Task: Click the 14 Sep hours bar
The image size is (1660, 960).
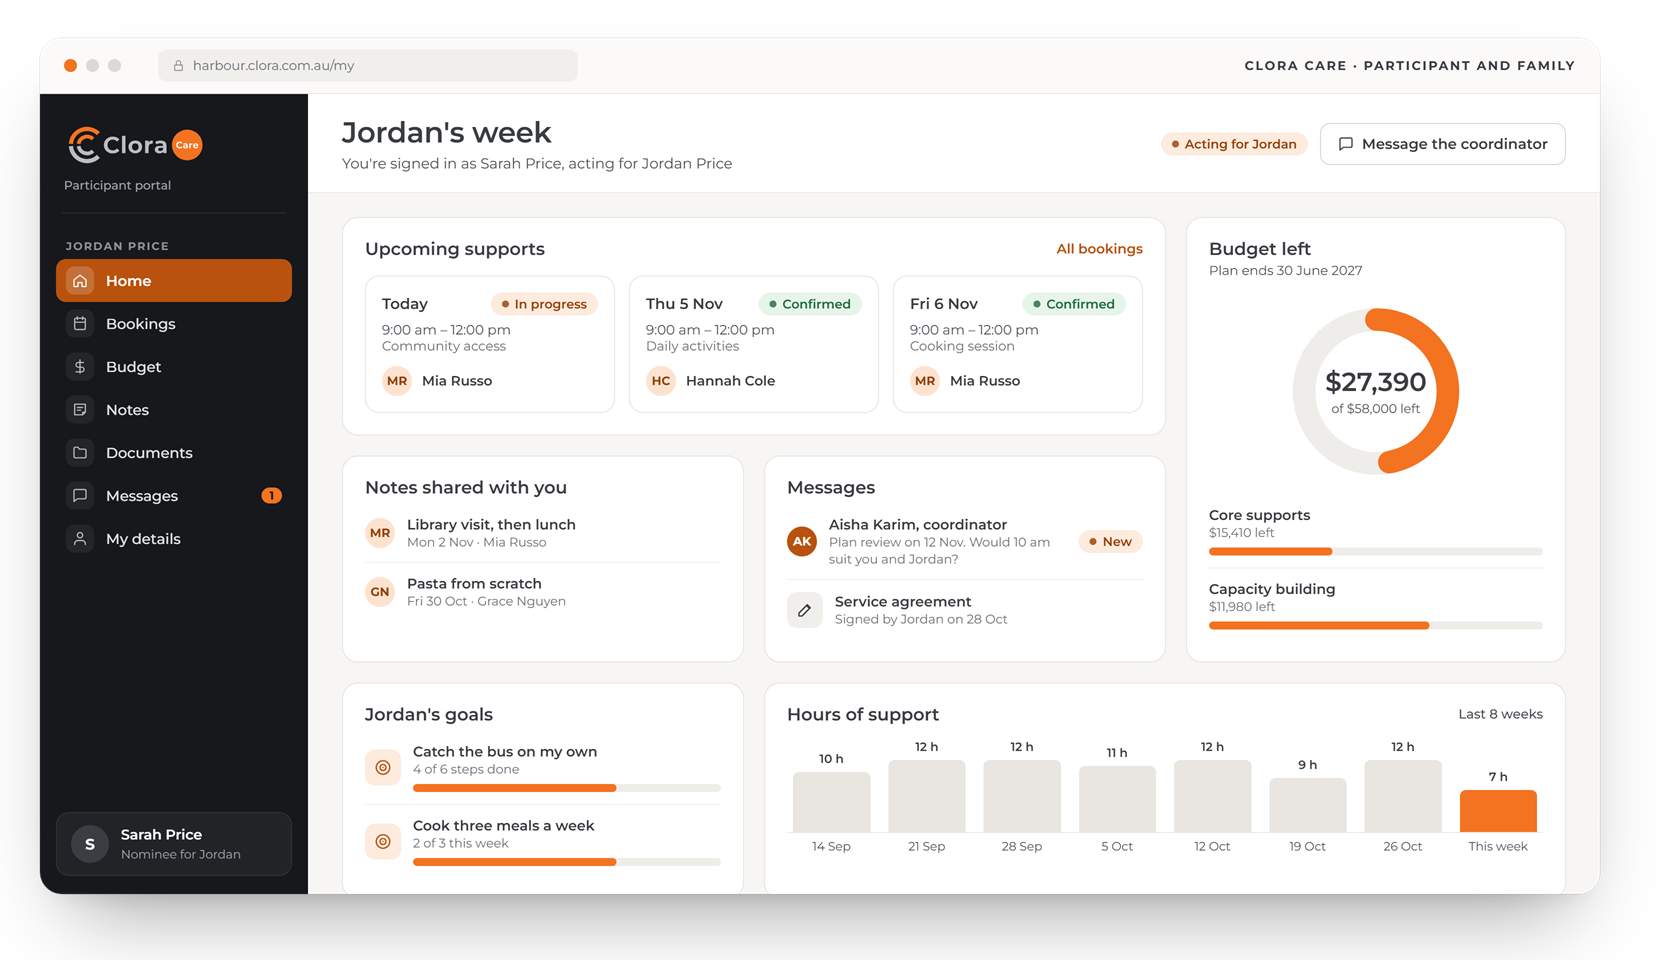Action: [x=831, y=802]
